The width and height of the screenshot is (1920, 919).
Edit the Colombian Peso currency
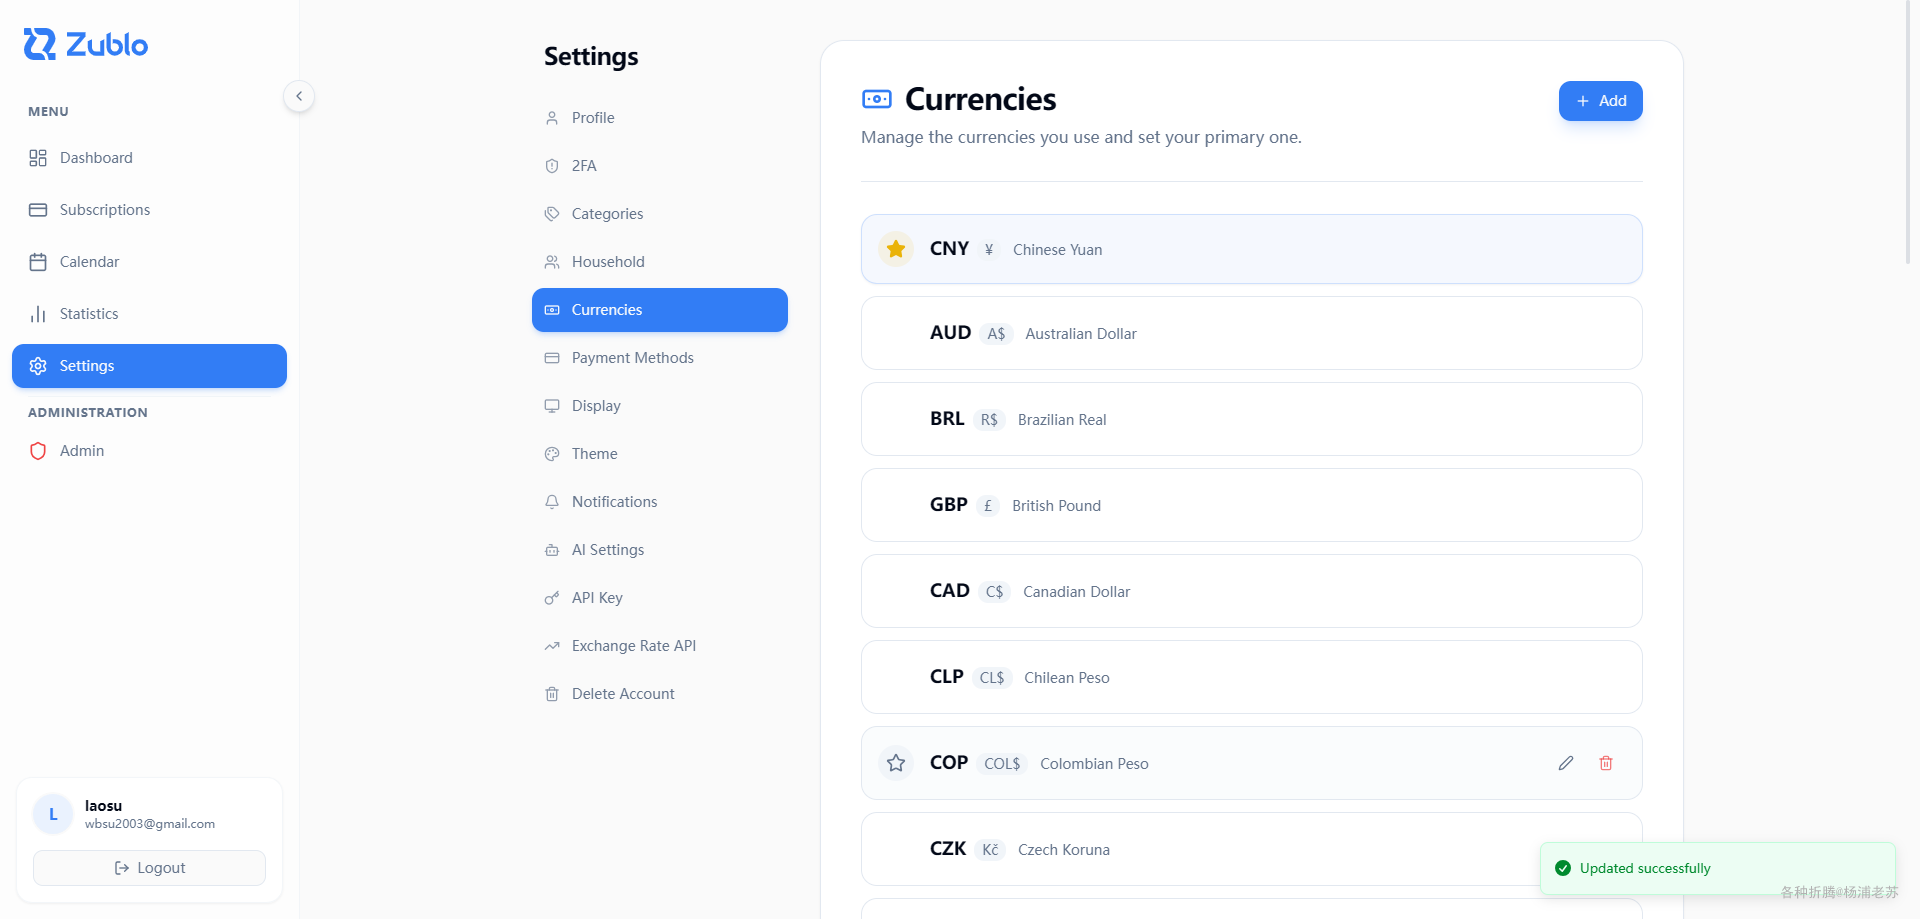pyautogui.click(x=1565, y=763)
